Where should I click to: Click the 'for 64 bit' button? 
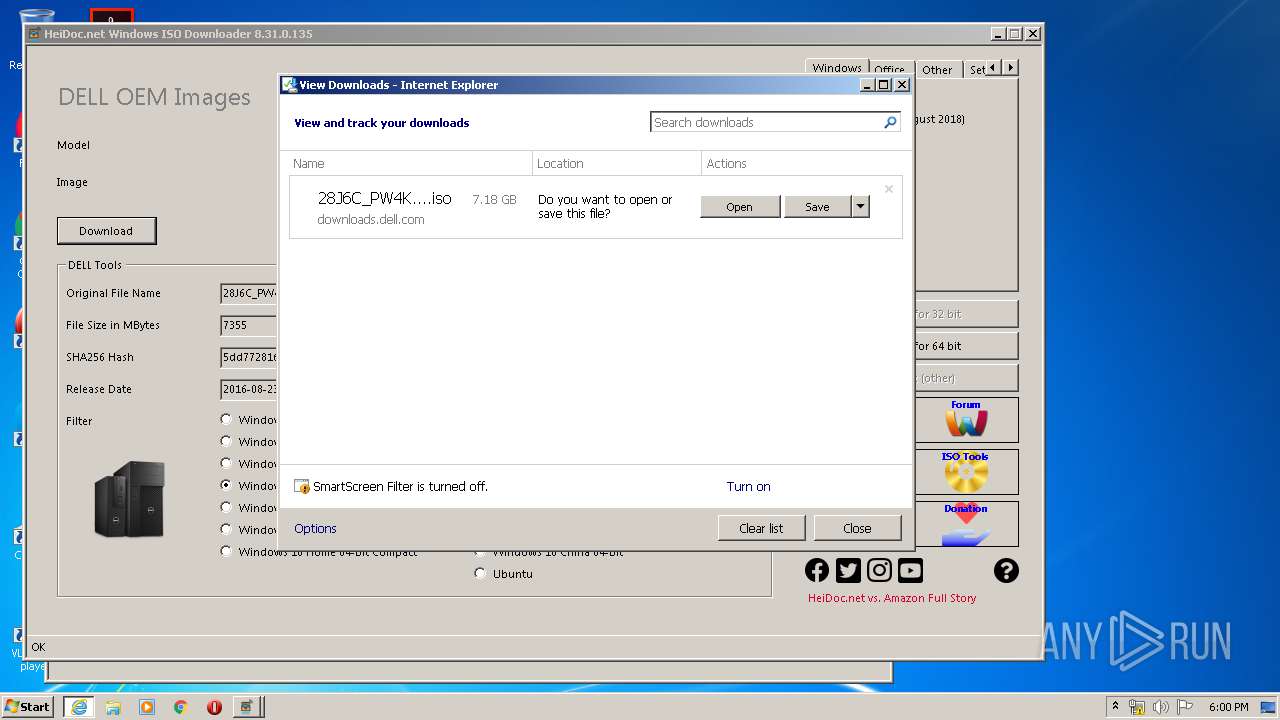[x=964, y=346]
